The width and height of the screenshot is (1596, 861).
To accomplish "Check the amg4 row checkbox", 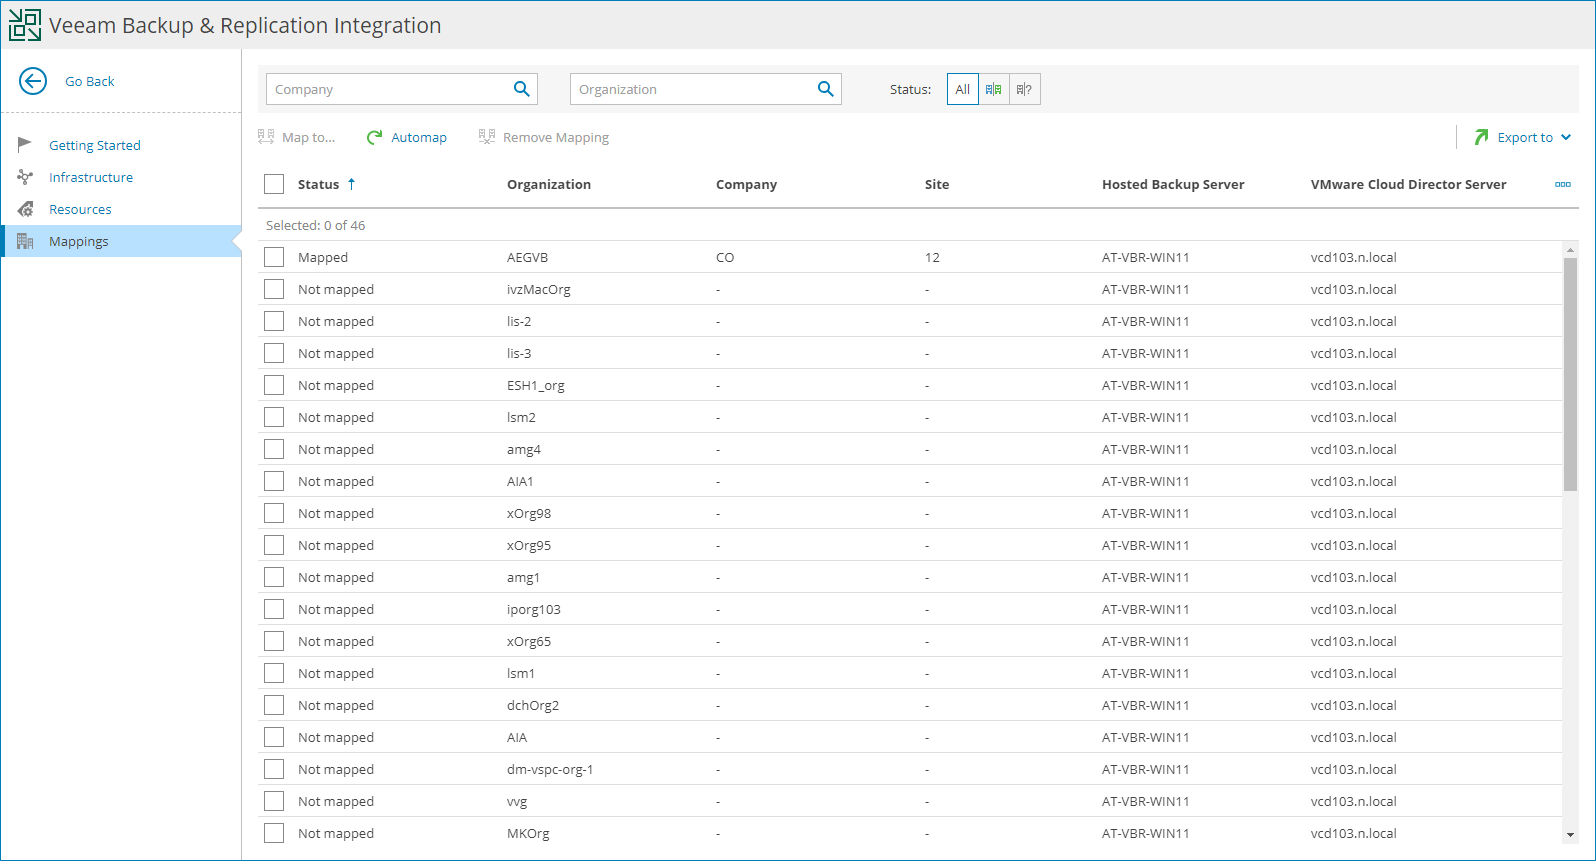I will [274, 449].
